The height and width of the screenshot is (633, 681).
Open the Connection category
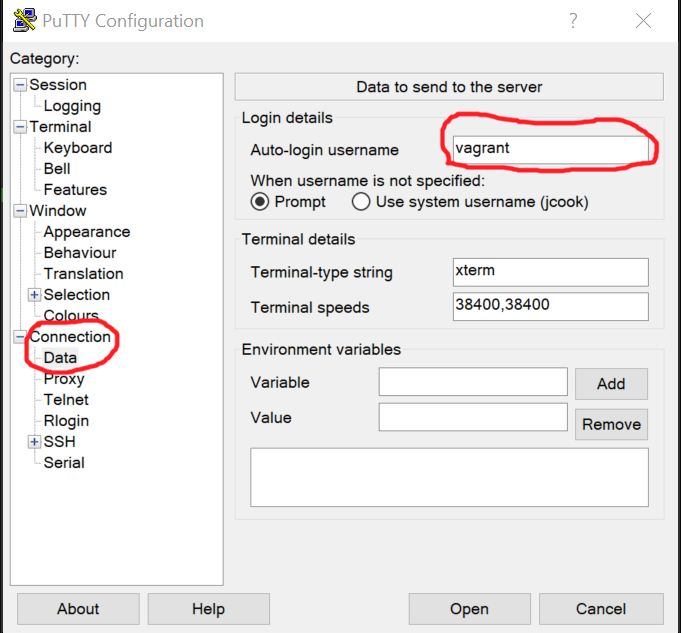tap(70, 337)
